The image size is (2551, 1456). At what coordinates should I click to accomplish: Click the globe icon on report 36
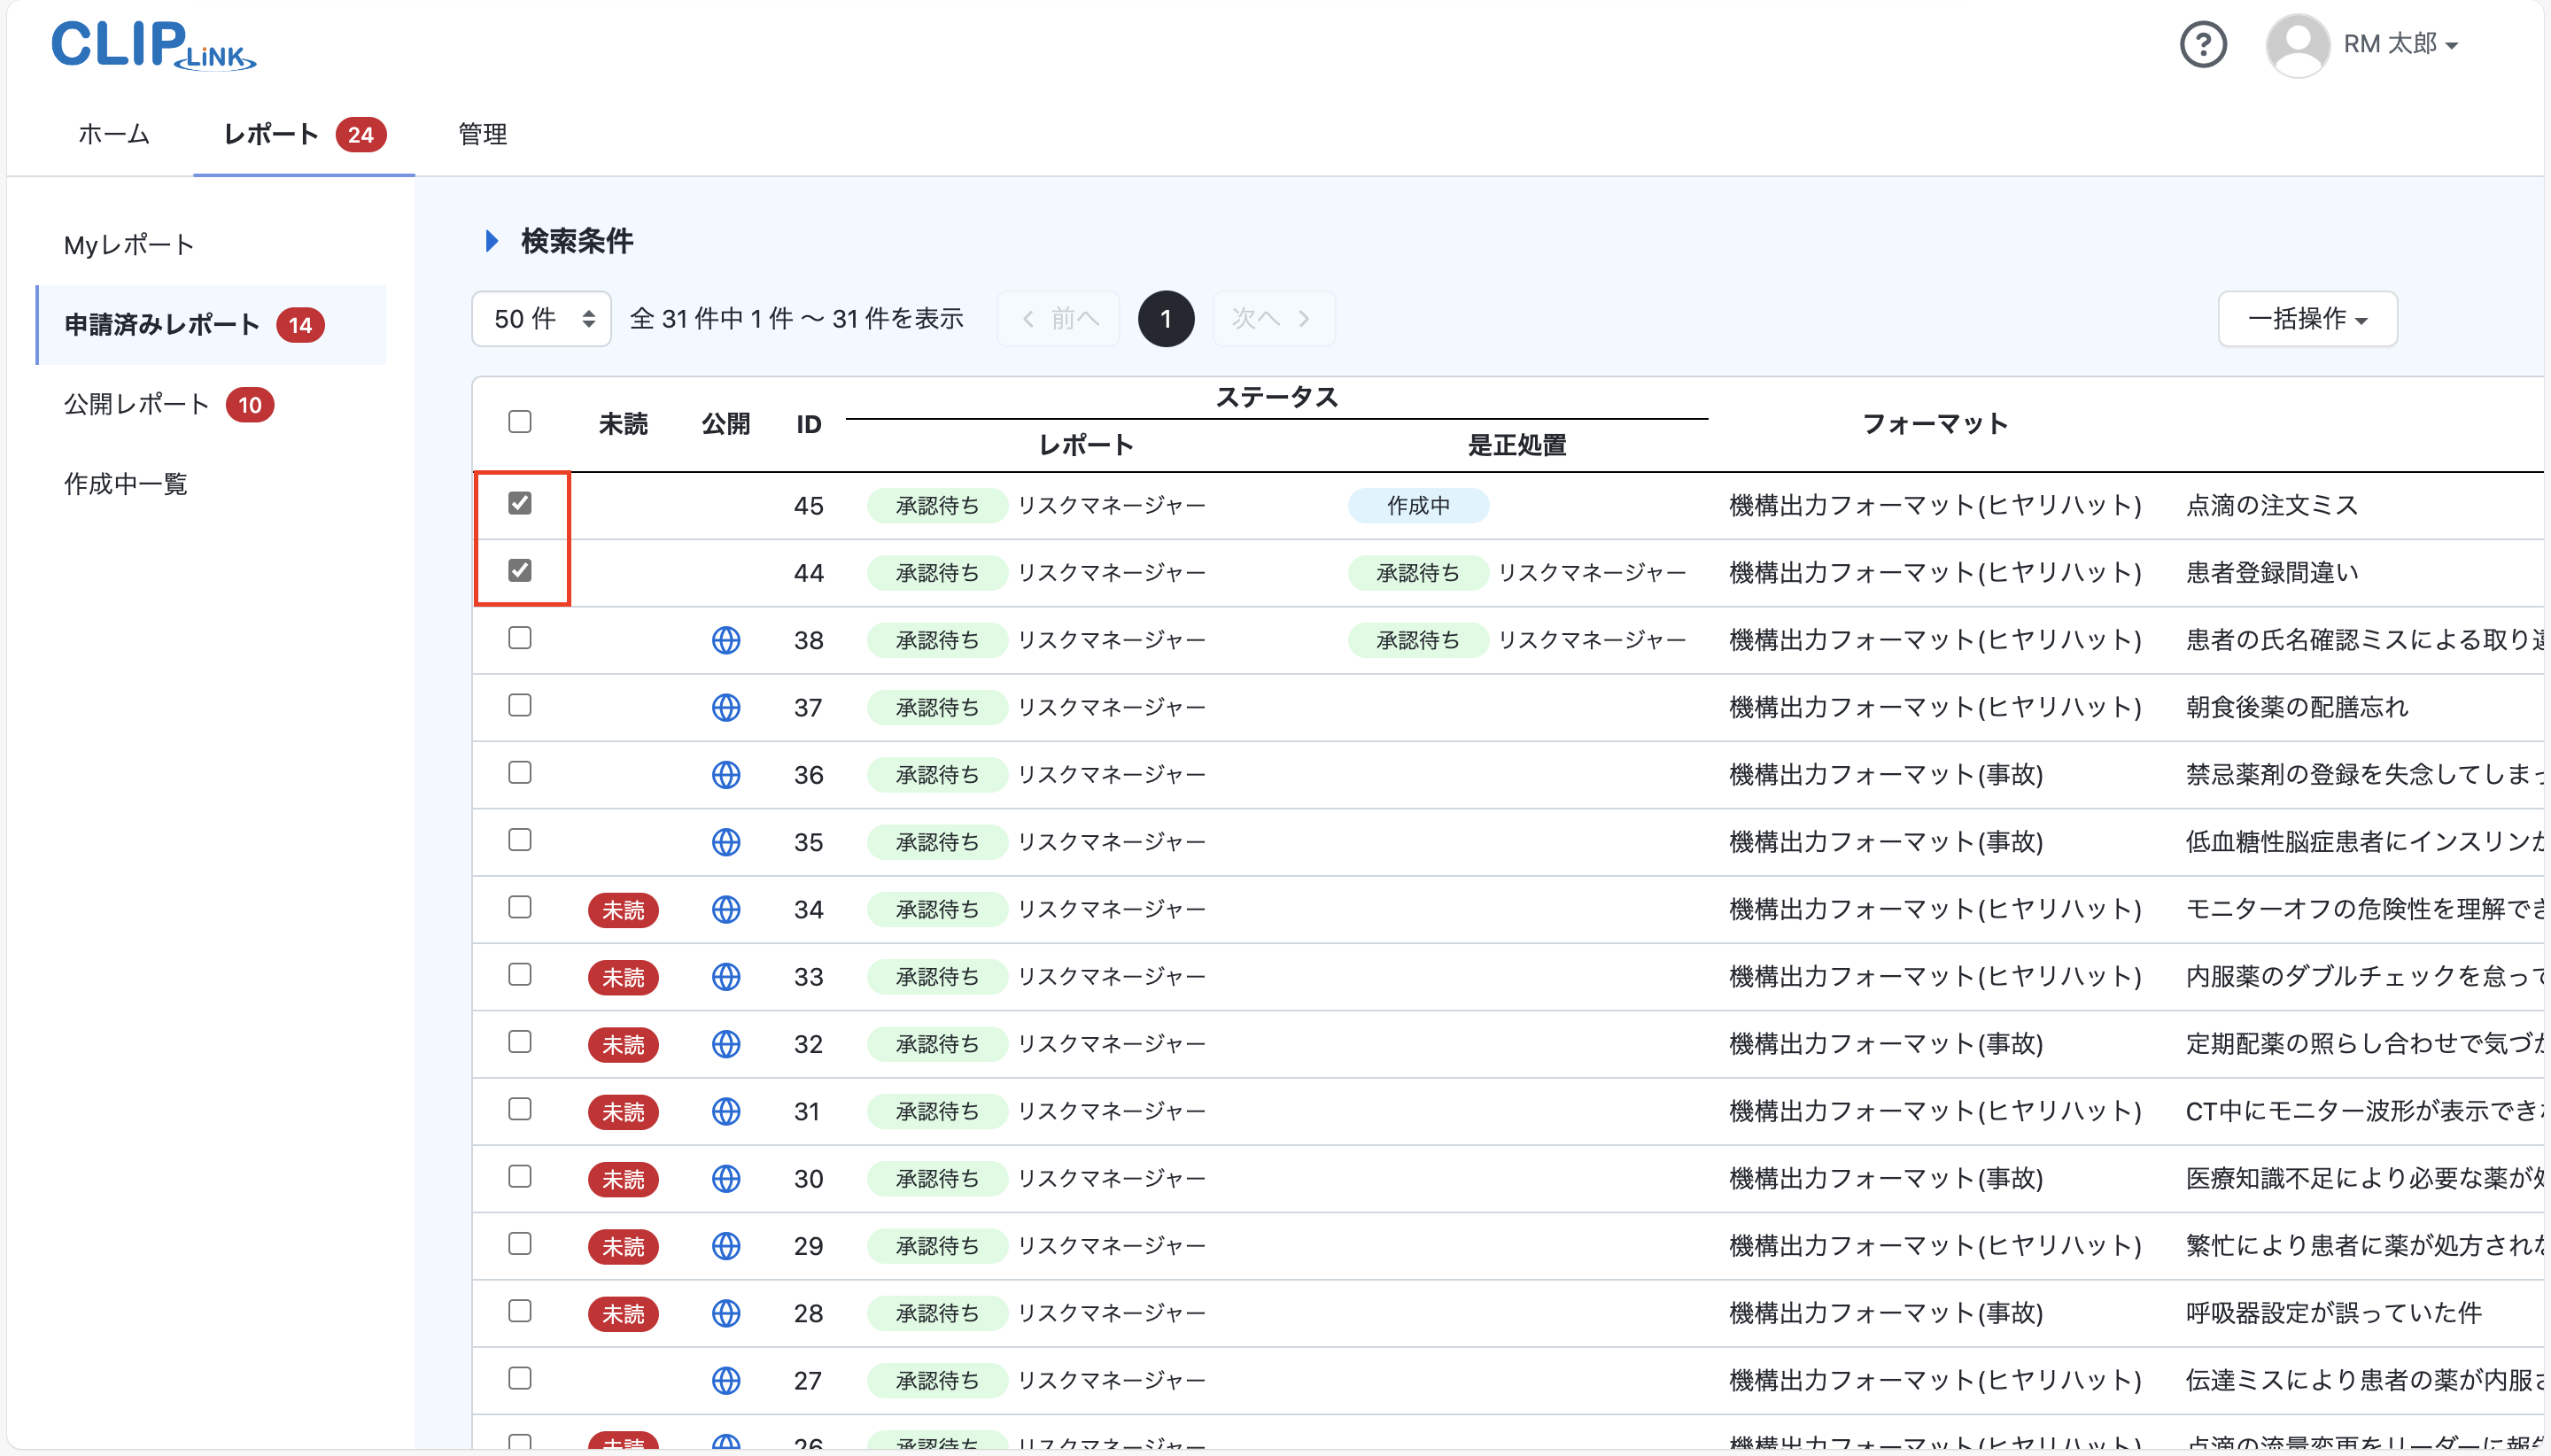[x=727, y=774]
